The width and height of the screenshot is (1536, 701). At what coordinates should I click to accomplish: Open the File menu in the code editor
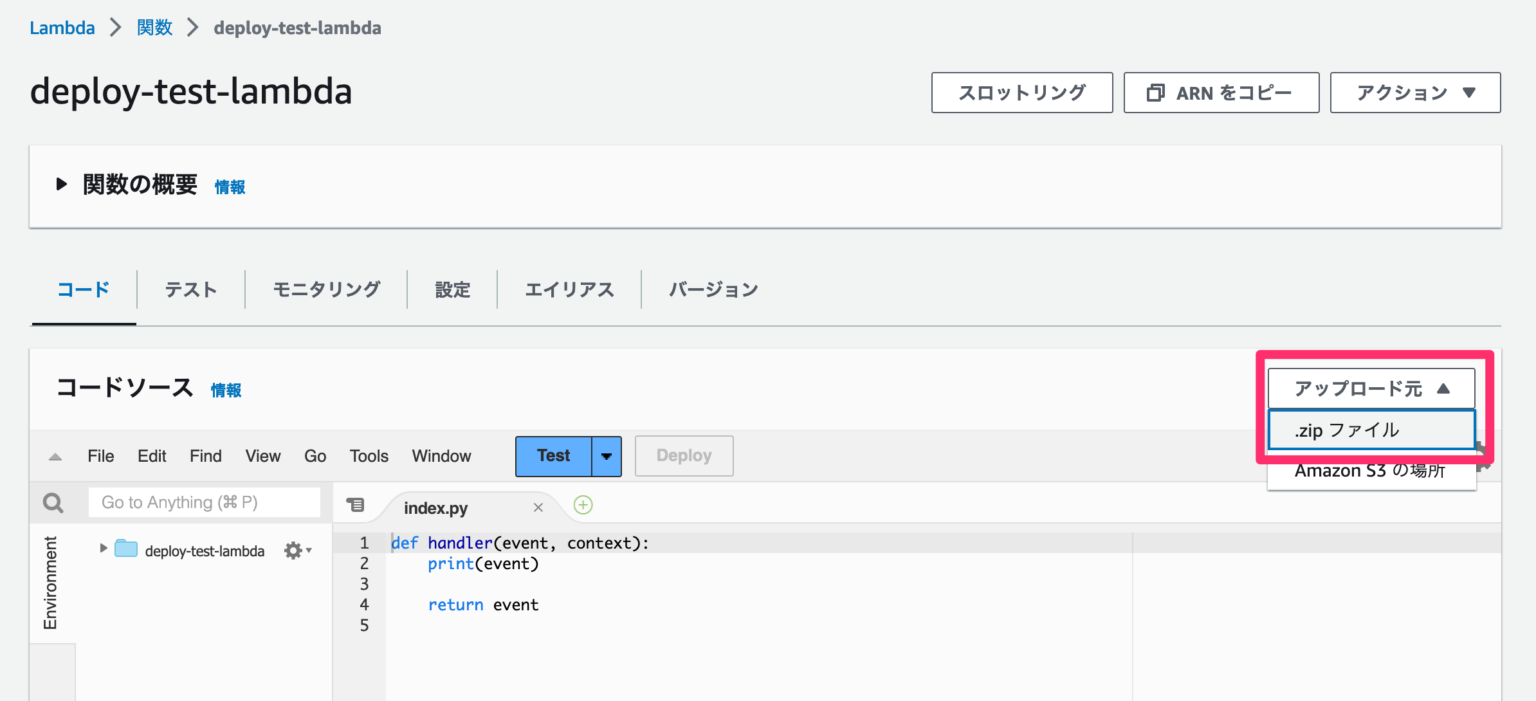coord(100,455)
